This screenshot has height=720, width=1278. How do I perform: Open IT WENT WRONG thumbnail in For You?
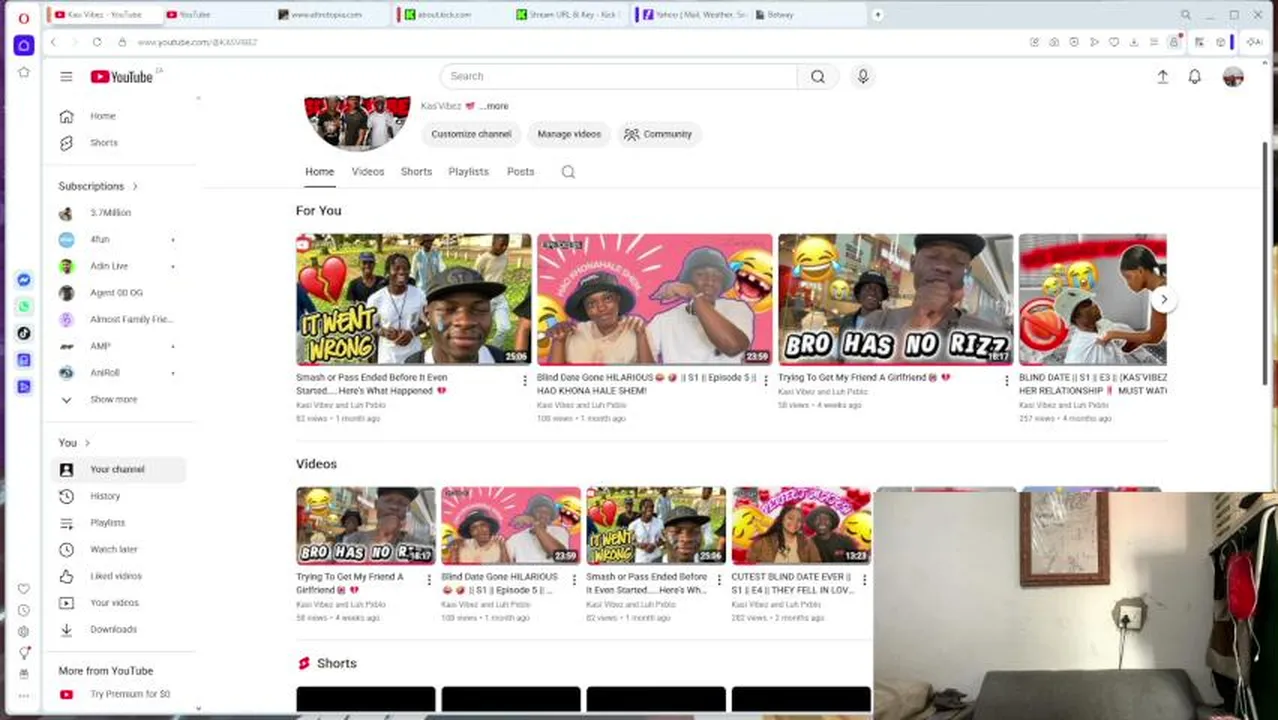tap(413, 299)
